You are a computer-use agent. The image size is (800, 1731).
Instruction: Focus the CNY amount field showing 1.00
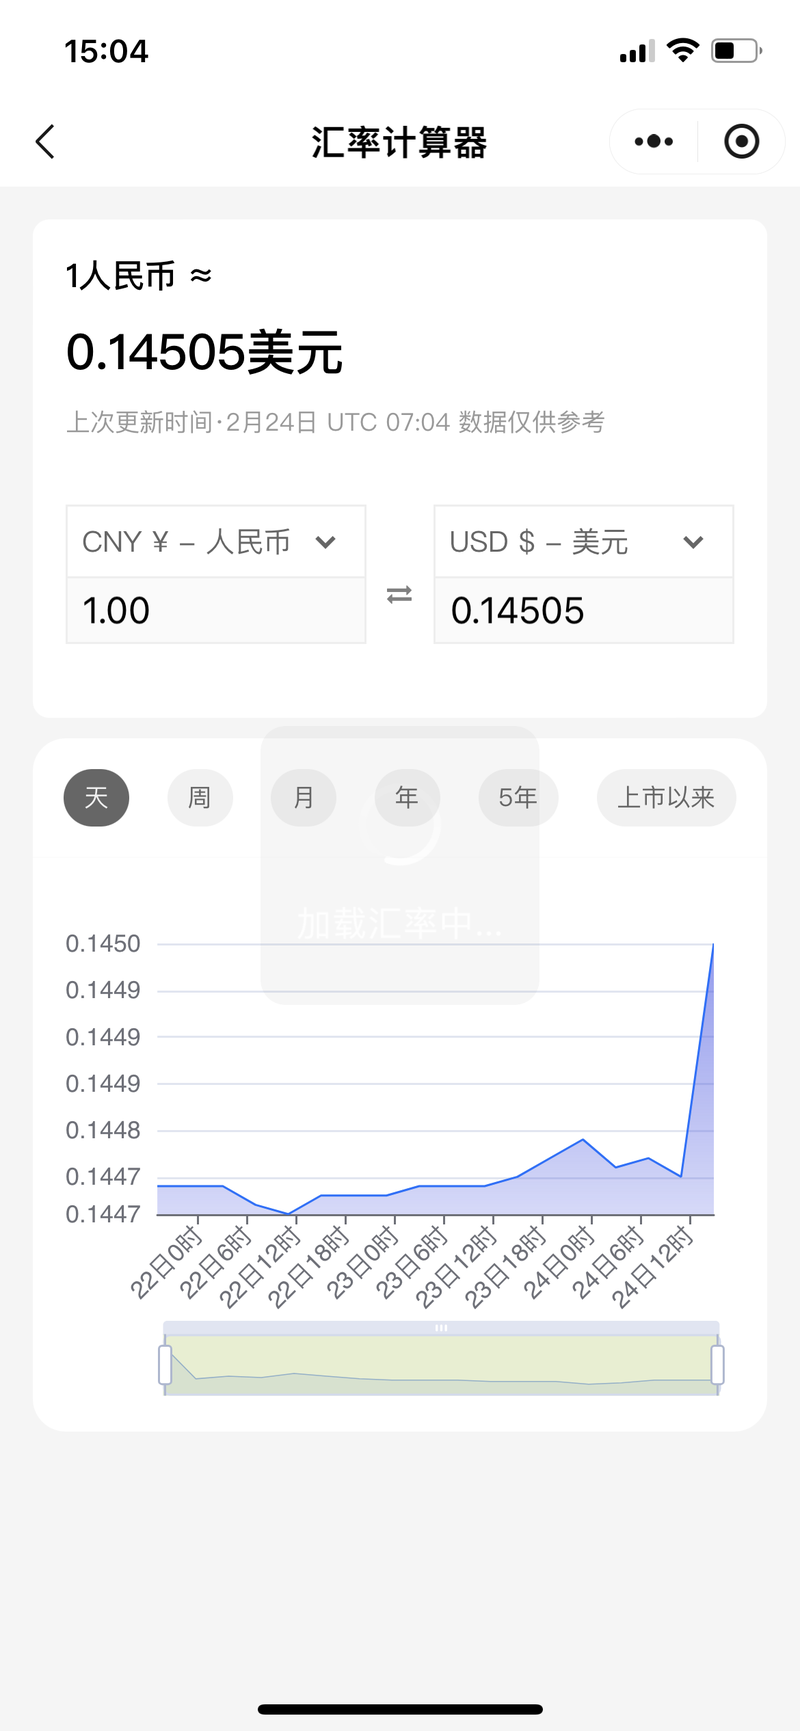pos(215,610)
